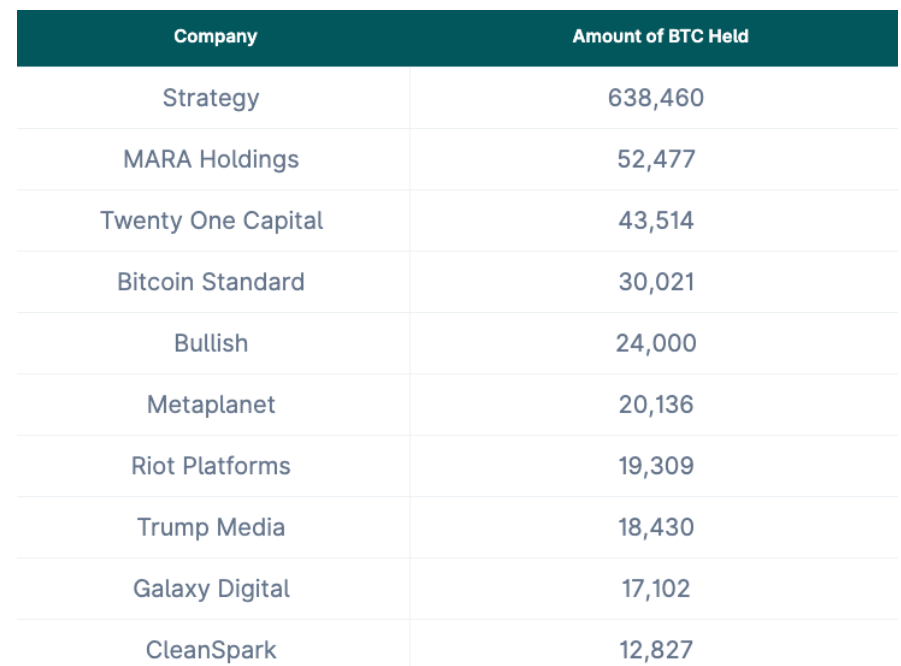Select the Trump Media cell
Viewport: 901px width, 666px height.
click(211, 527)
